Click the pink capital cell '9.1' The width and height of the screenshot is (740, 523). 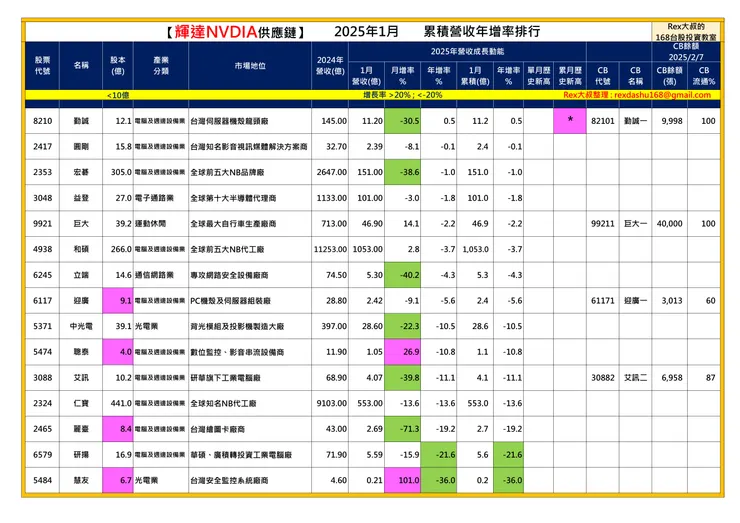tap(118, 301)
